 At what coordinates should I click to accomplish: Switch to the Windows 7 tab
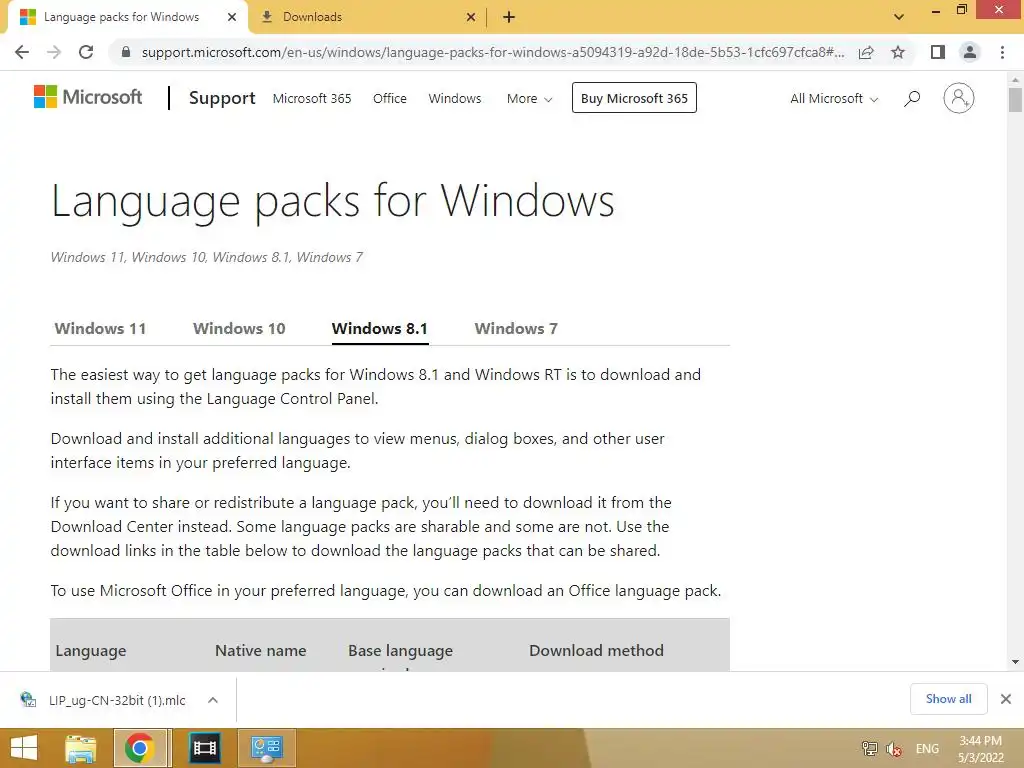point(516,328)
